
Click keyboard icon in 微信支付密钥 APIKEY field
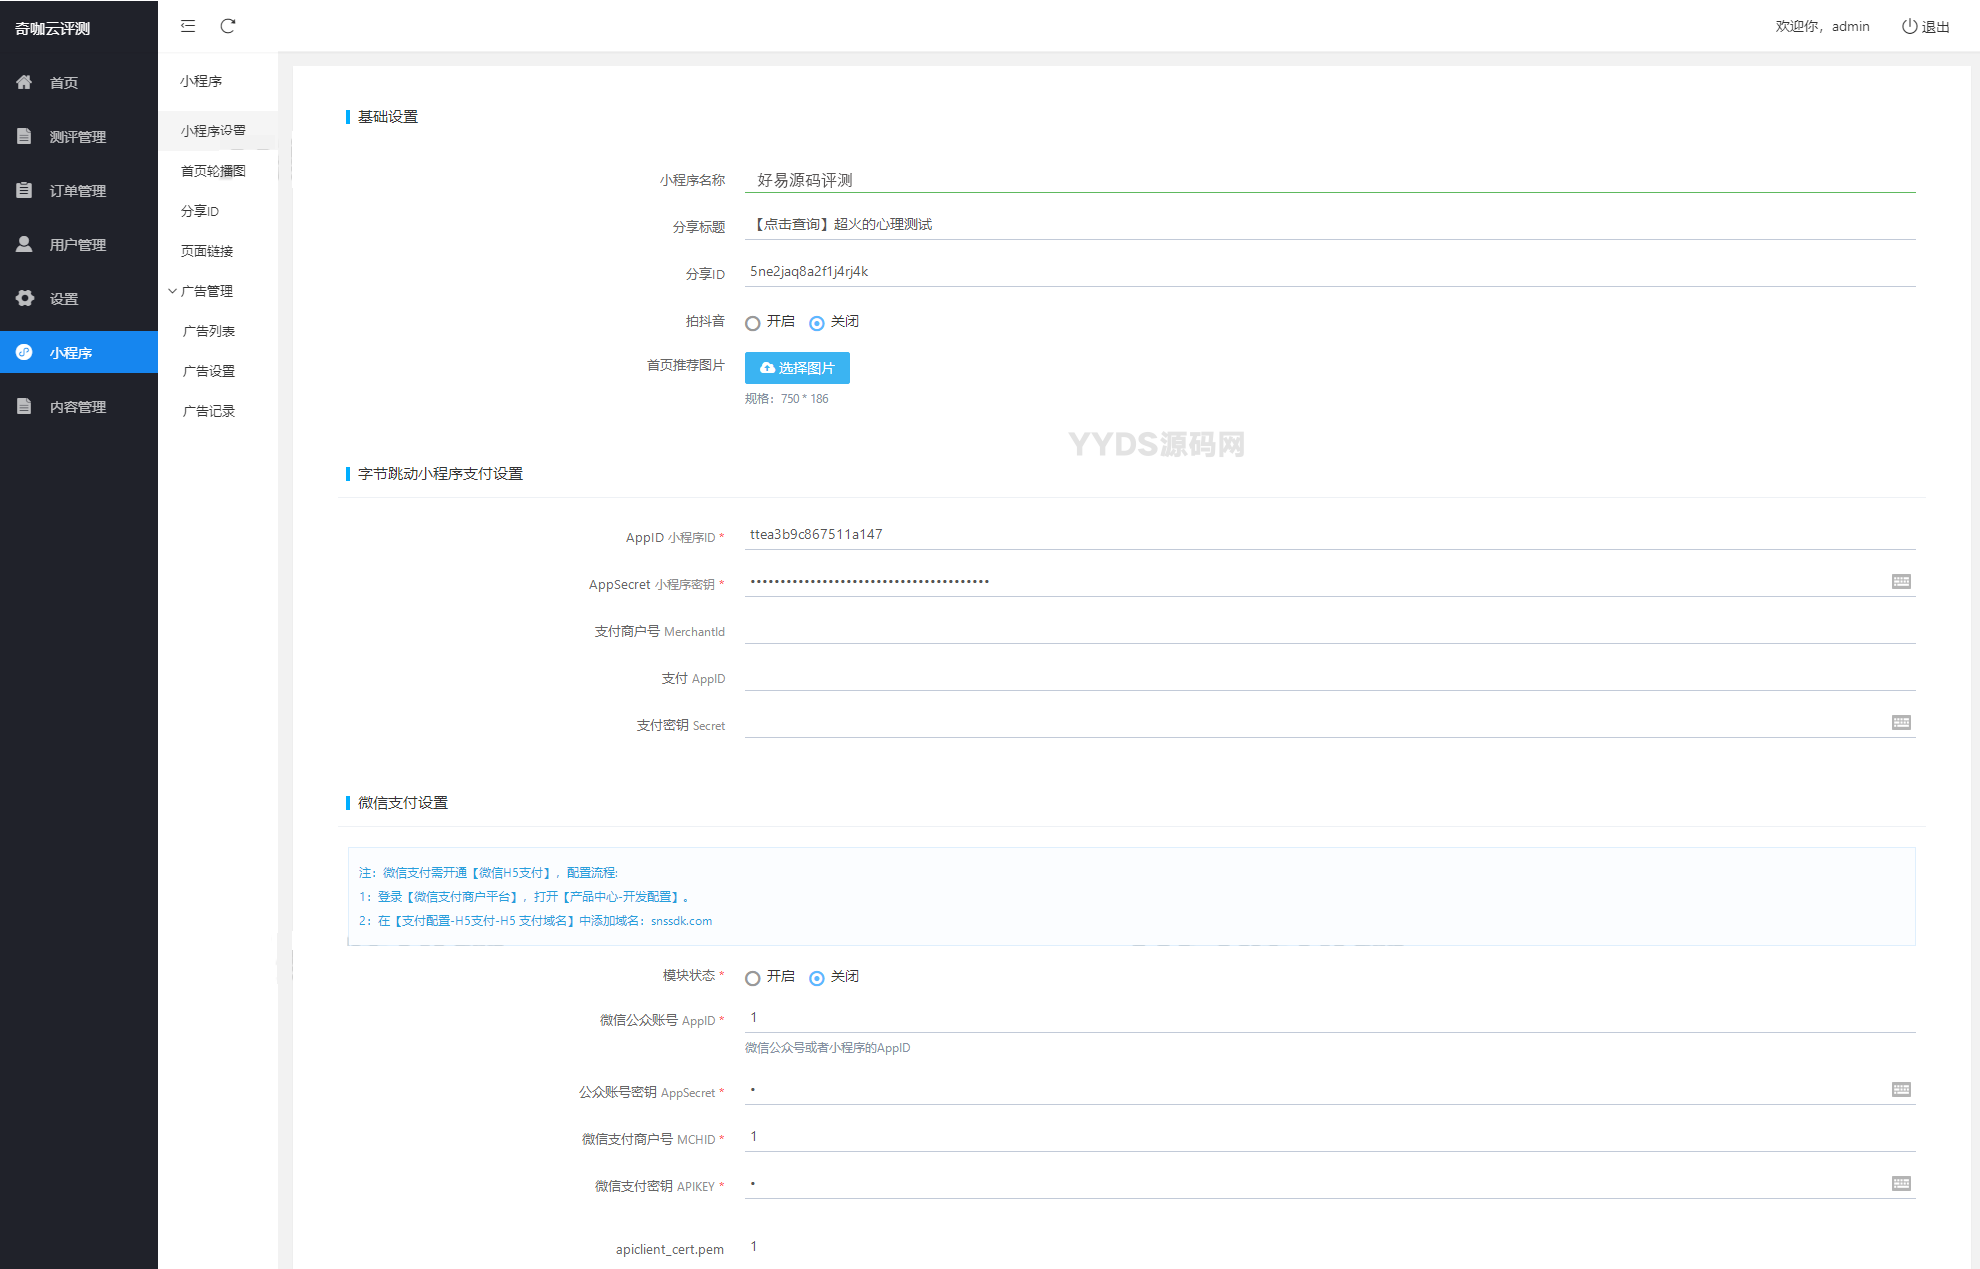coord(1901,1183)
